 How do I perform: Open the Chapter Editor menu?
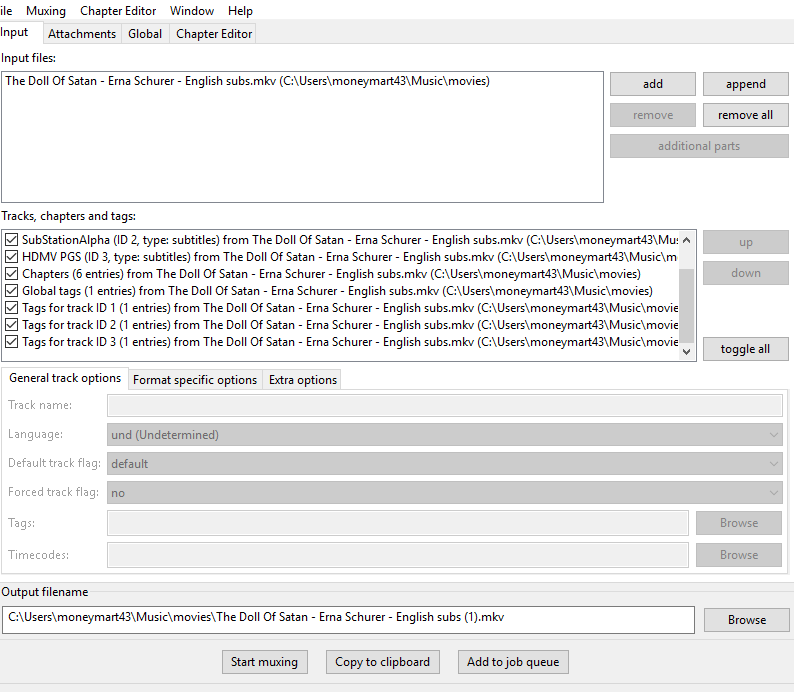118,11
